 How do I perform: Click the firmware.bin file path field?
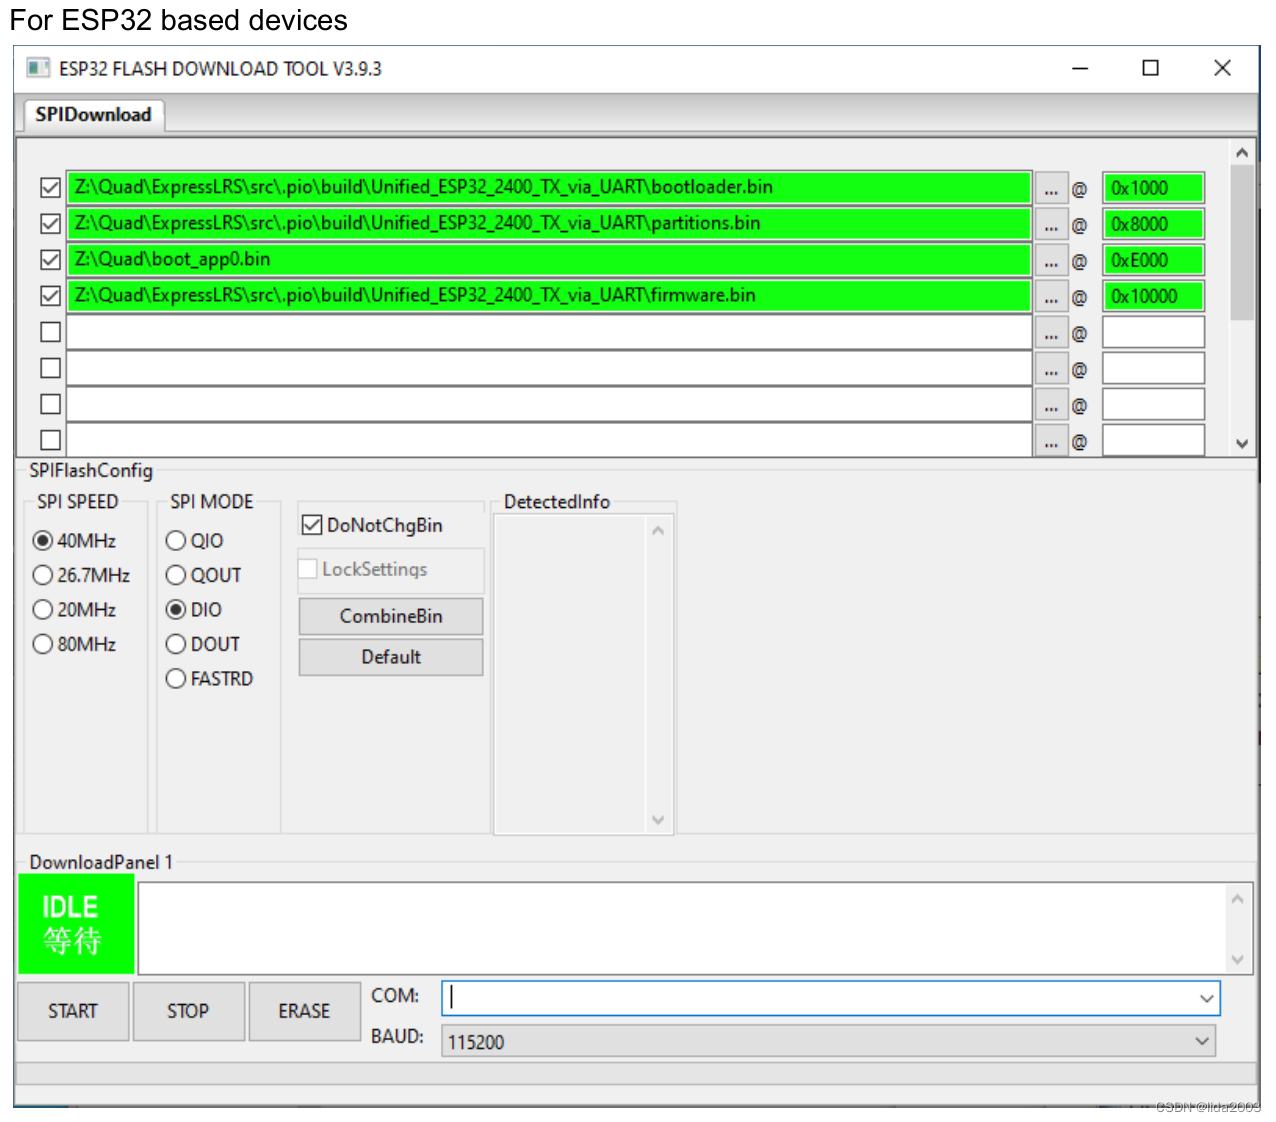coord(549,295)
